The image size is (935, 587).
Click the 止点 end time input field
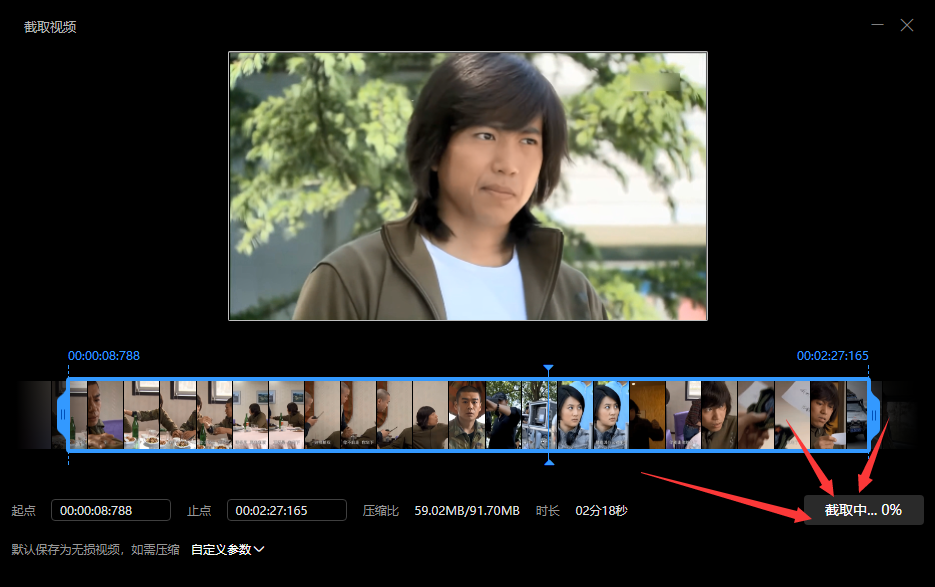[287, 510]
